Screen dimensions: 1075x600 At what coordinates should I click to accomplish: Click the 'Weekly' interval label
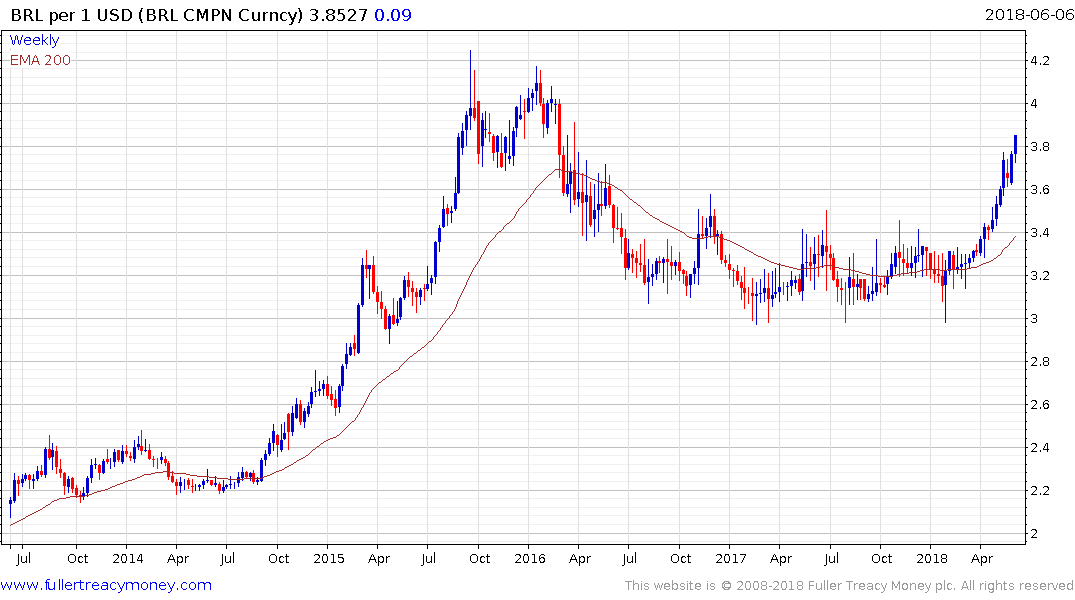[34, 40]
